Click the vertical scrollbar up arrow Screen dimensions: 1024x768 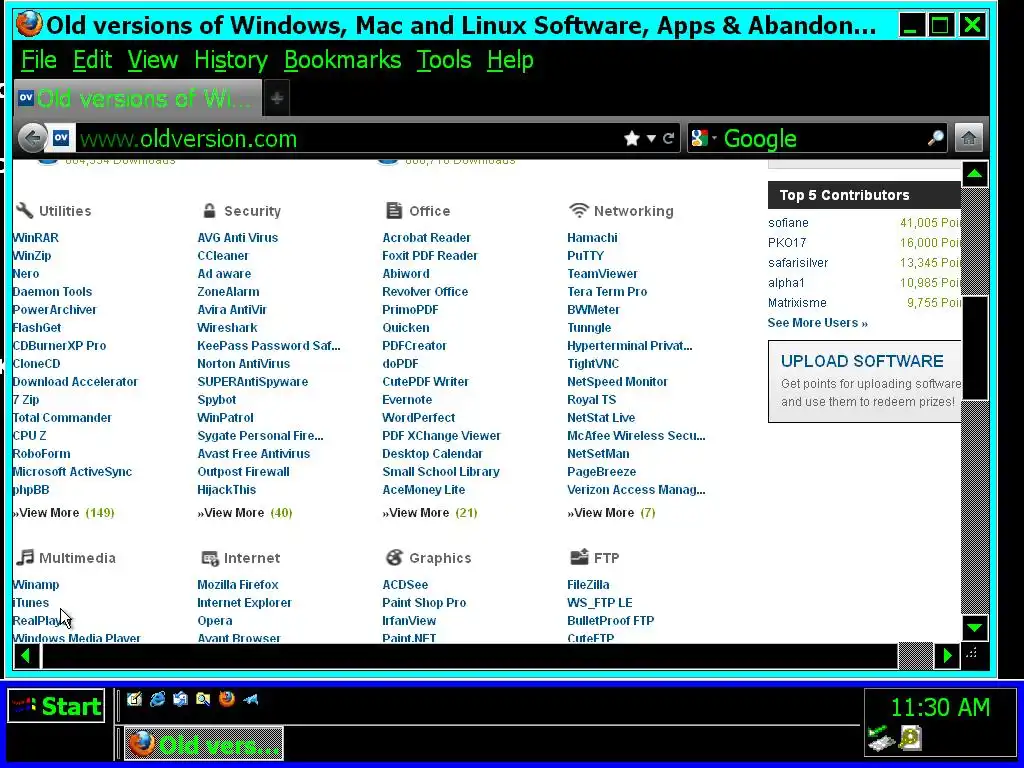point(974,174)
